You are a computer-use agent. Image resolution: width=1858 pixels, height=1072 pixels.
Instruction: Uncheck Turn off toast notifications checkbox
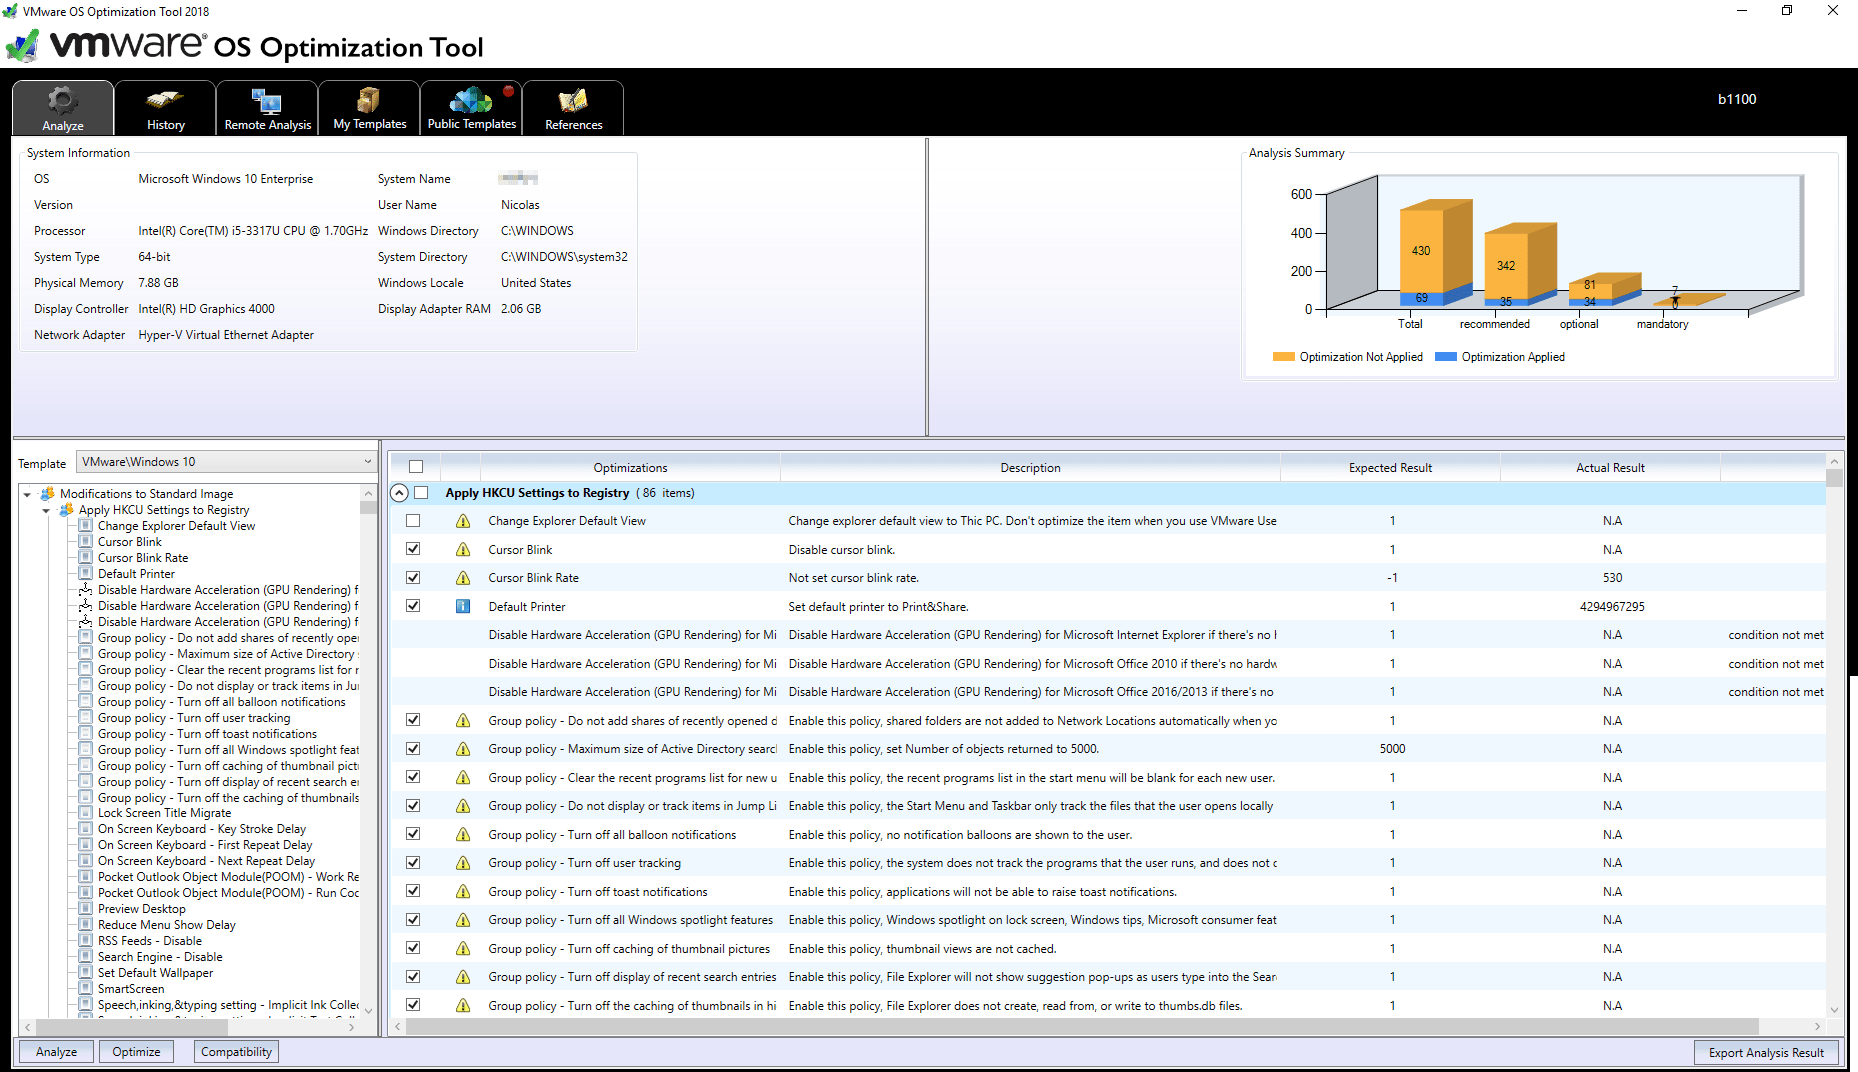pos(413,891)
